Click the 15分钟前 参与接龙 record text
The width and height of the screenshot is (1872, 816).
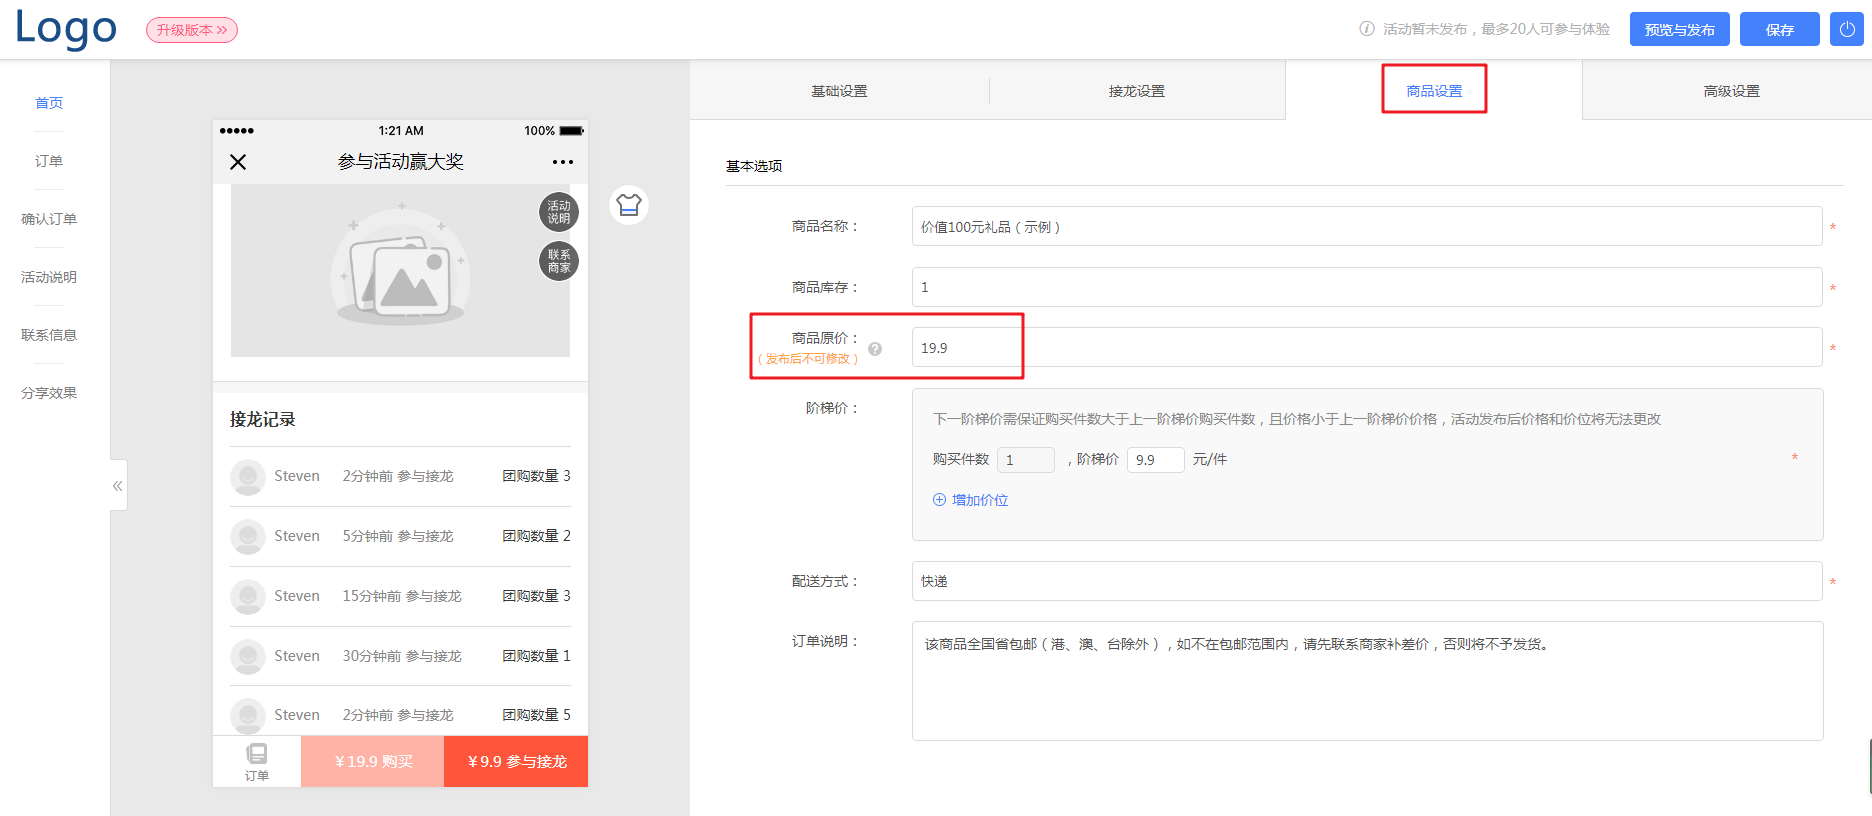402,596
